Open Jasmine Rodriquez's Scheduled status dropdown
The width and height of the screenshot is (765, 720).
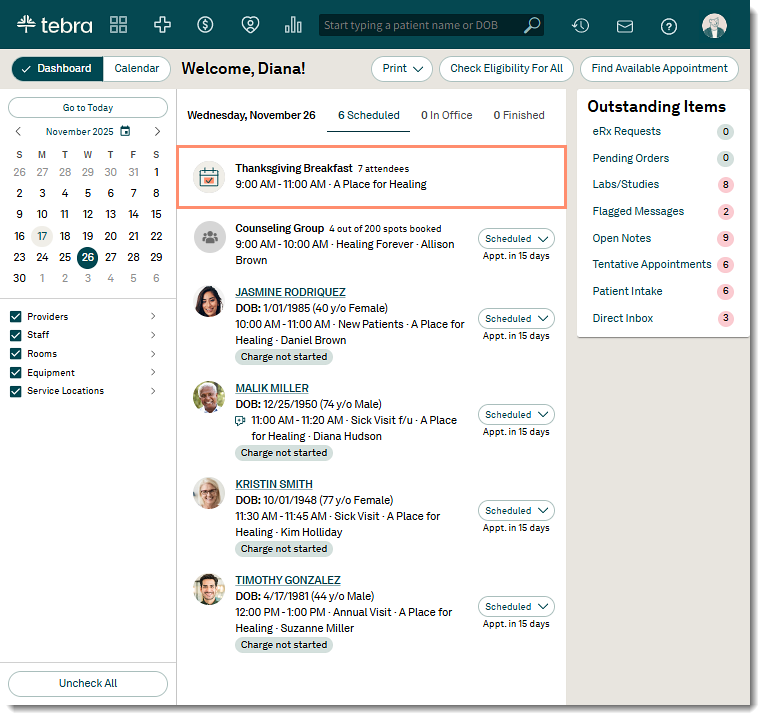coord(516,319)
